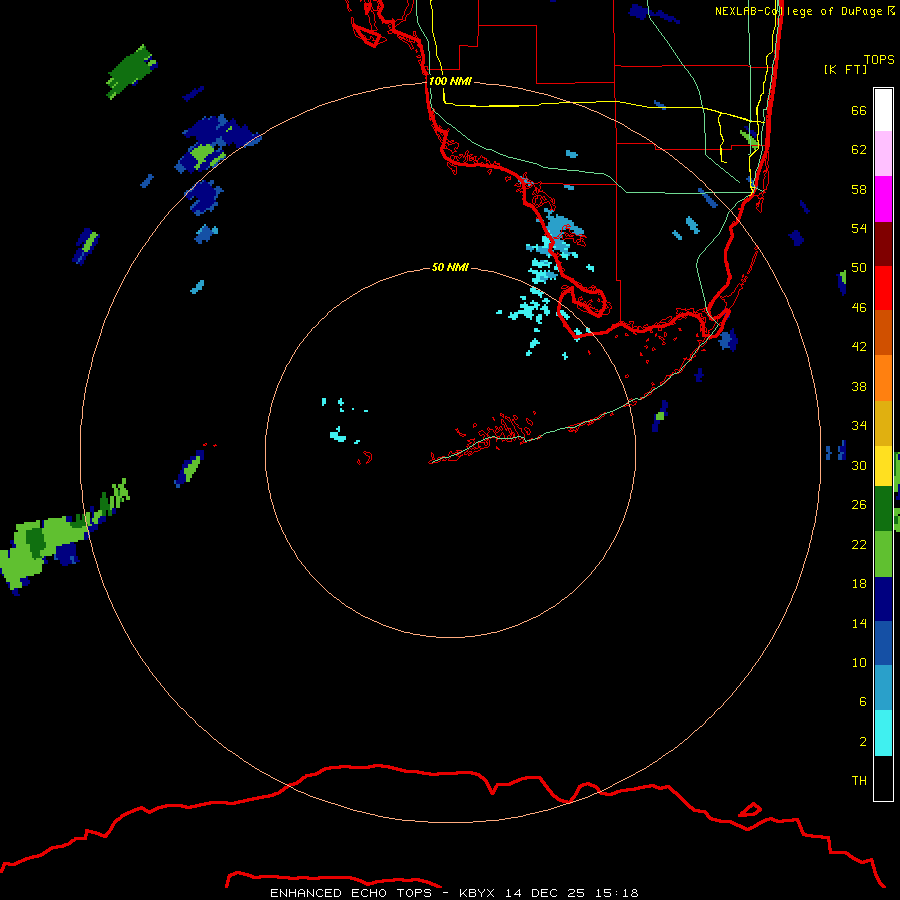Image resolution: width=900 pixels, height=900 pixels.
Task: Click the magenta 58 kft legend swatch
Action: pyautogui.click(x=883, y=199)
